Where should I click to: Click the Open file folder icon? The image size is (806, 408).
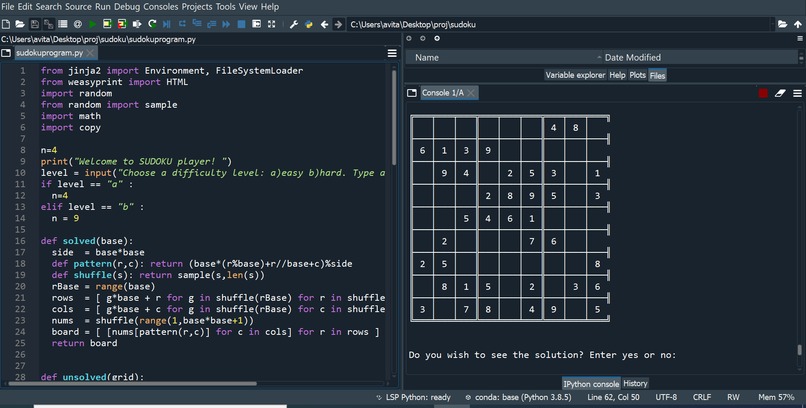(x=20, y=24)
